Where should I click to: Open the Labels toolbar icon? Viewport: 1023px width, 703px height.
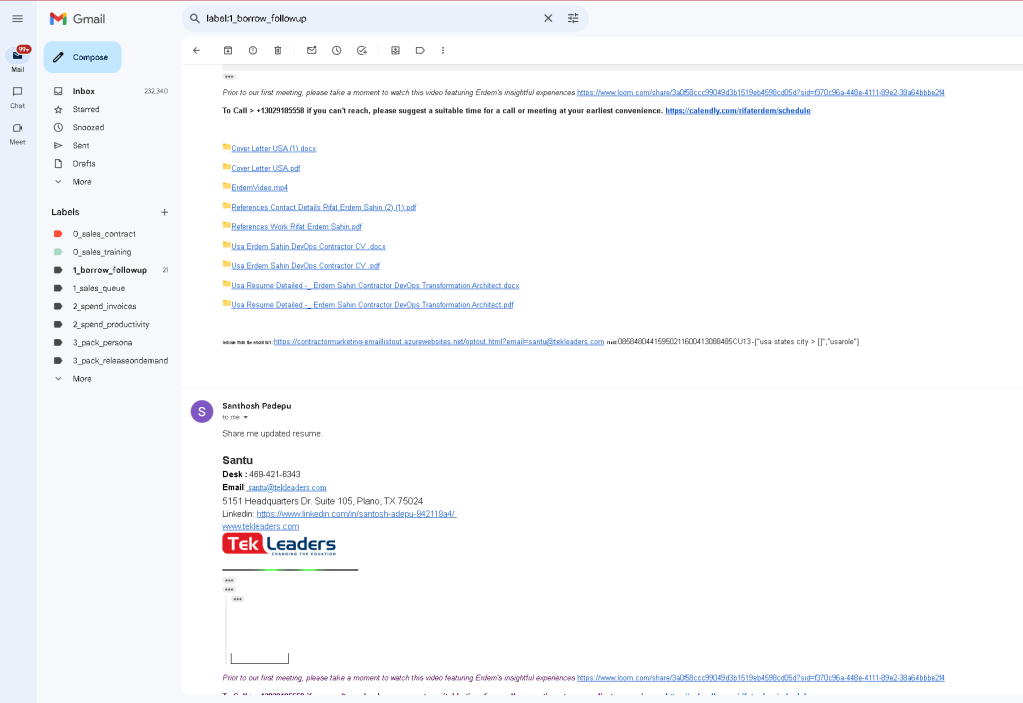(x=420, y=50)
